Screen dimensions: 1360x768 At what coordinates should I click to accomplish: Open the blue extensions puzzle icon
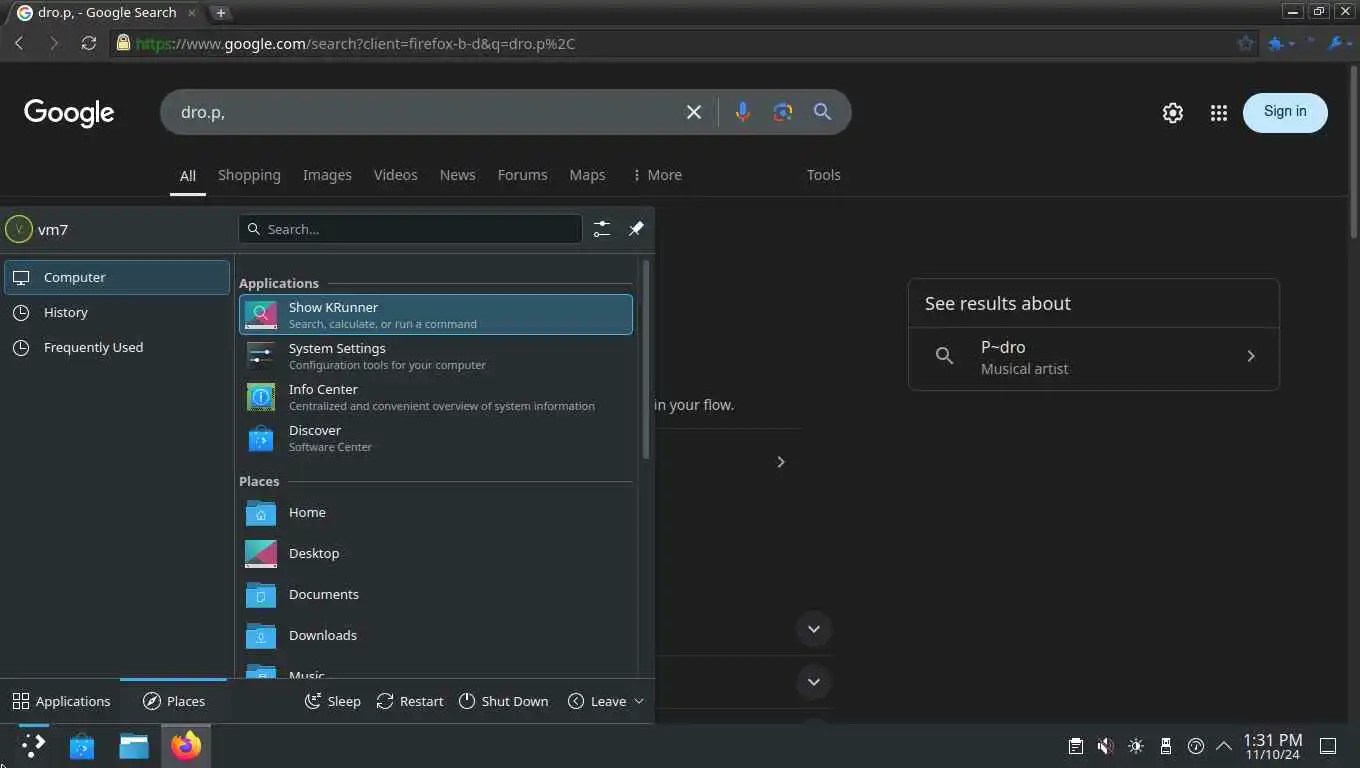(1275, 43)
